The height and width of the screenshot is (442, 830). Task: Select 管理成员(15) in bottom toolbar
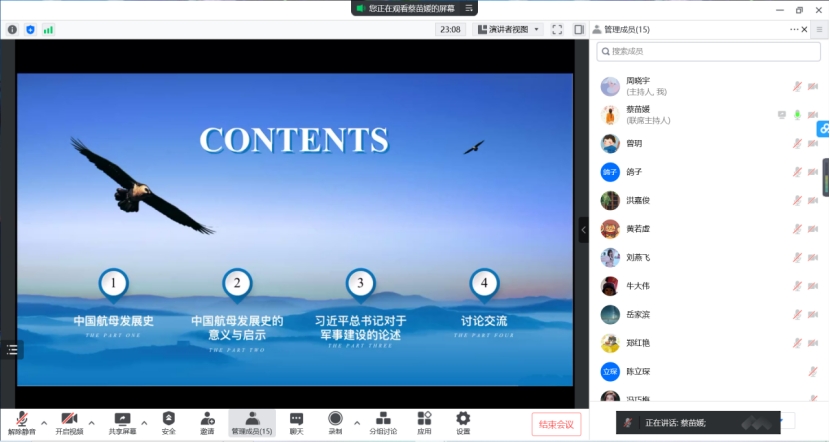tap(251, 420)
